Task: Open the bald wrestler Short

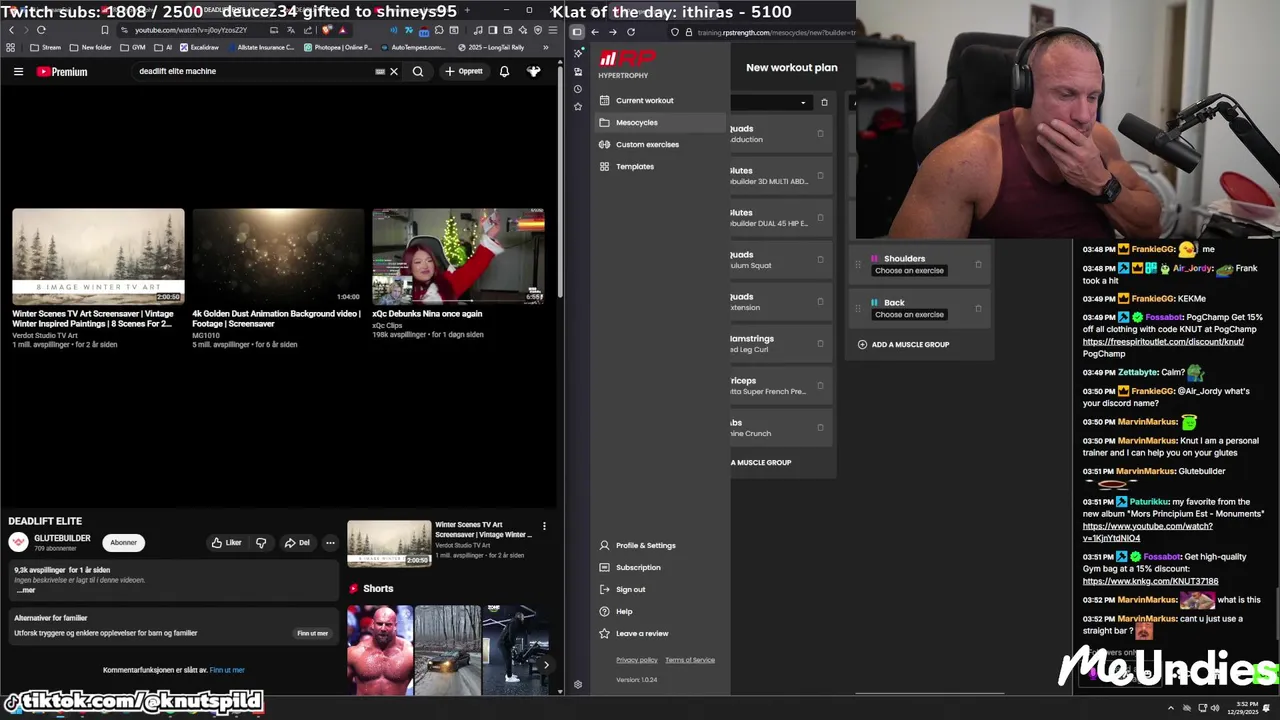Action: tap(379, 650)
